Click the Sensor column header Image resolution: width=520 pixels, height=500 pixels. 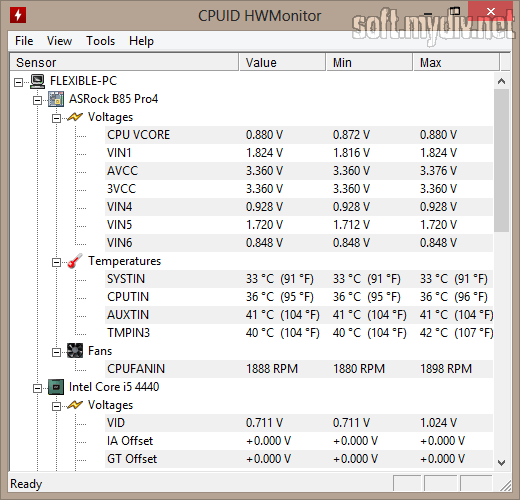point(124,62)
